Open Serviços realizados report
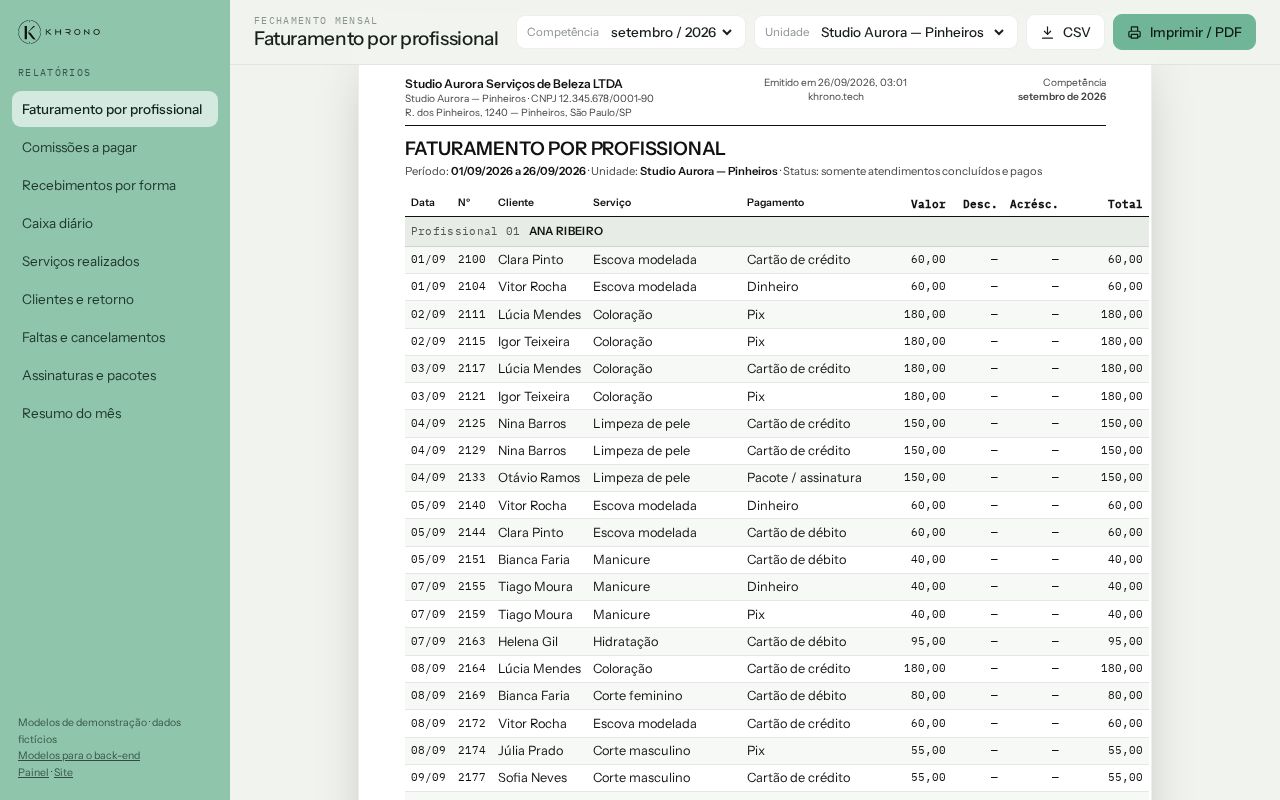Screen dimensions: 1280x800 115,261
